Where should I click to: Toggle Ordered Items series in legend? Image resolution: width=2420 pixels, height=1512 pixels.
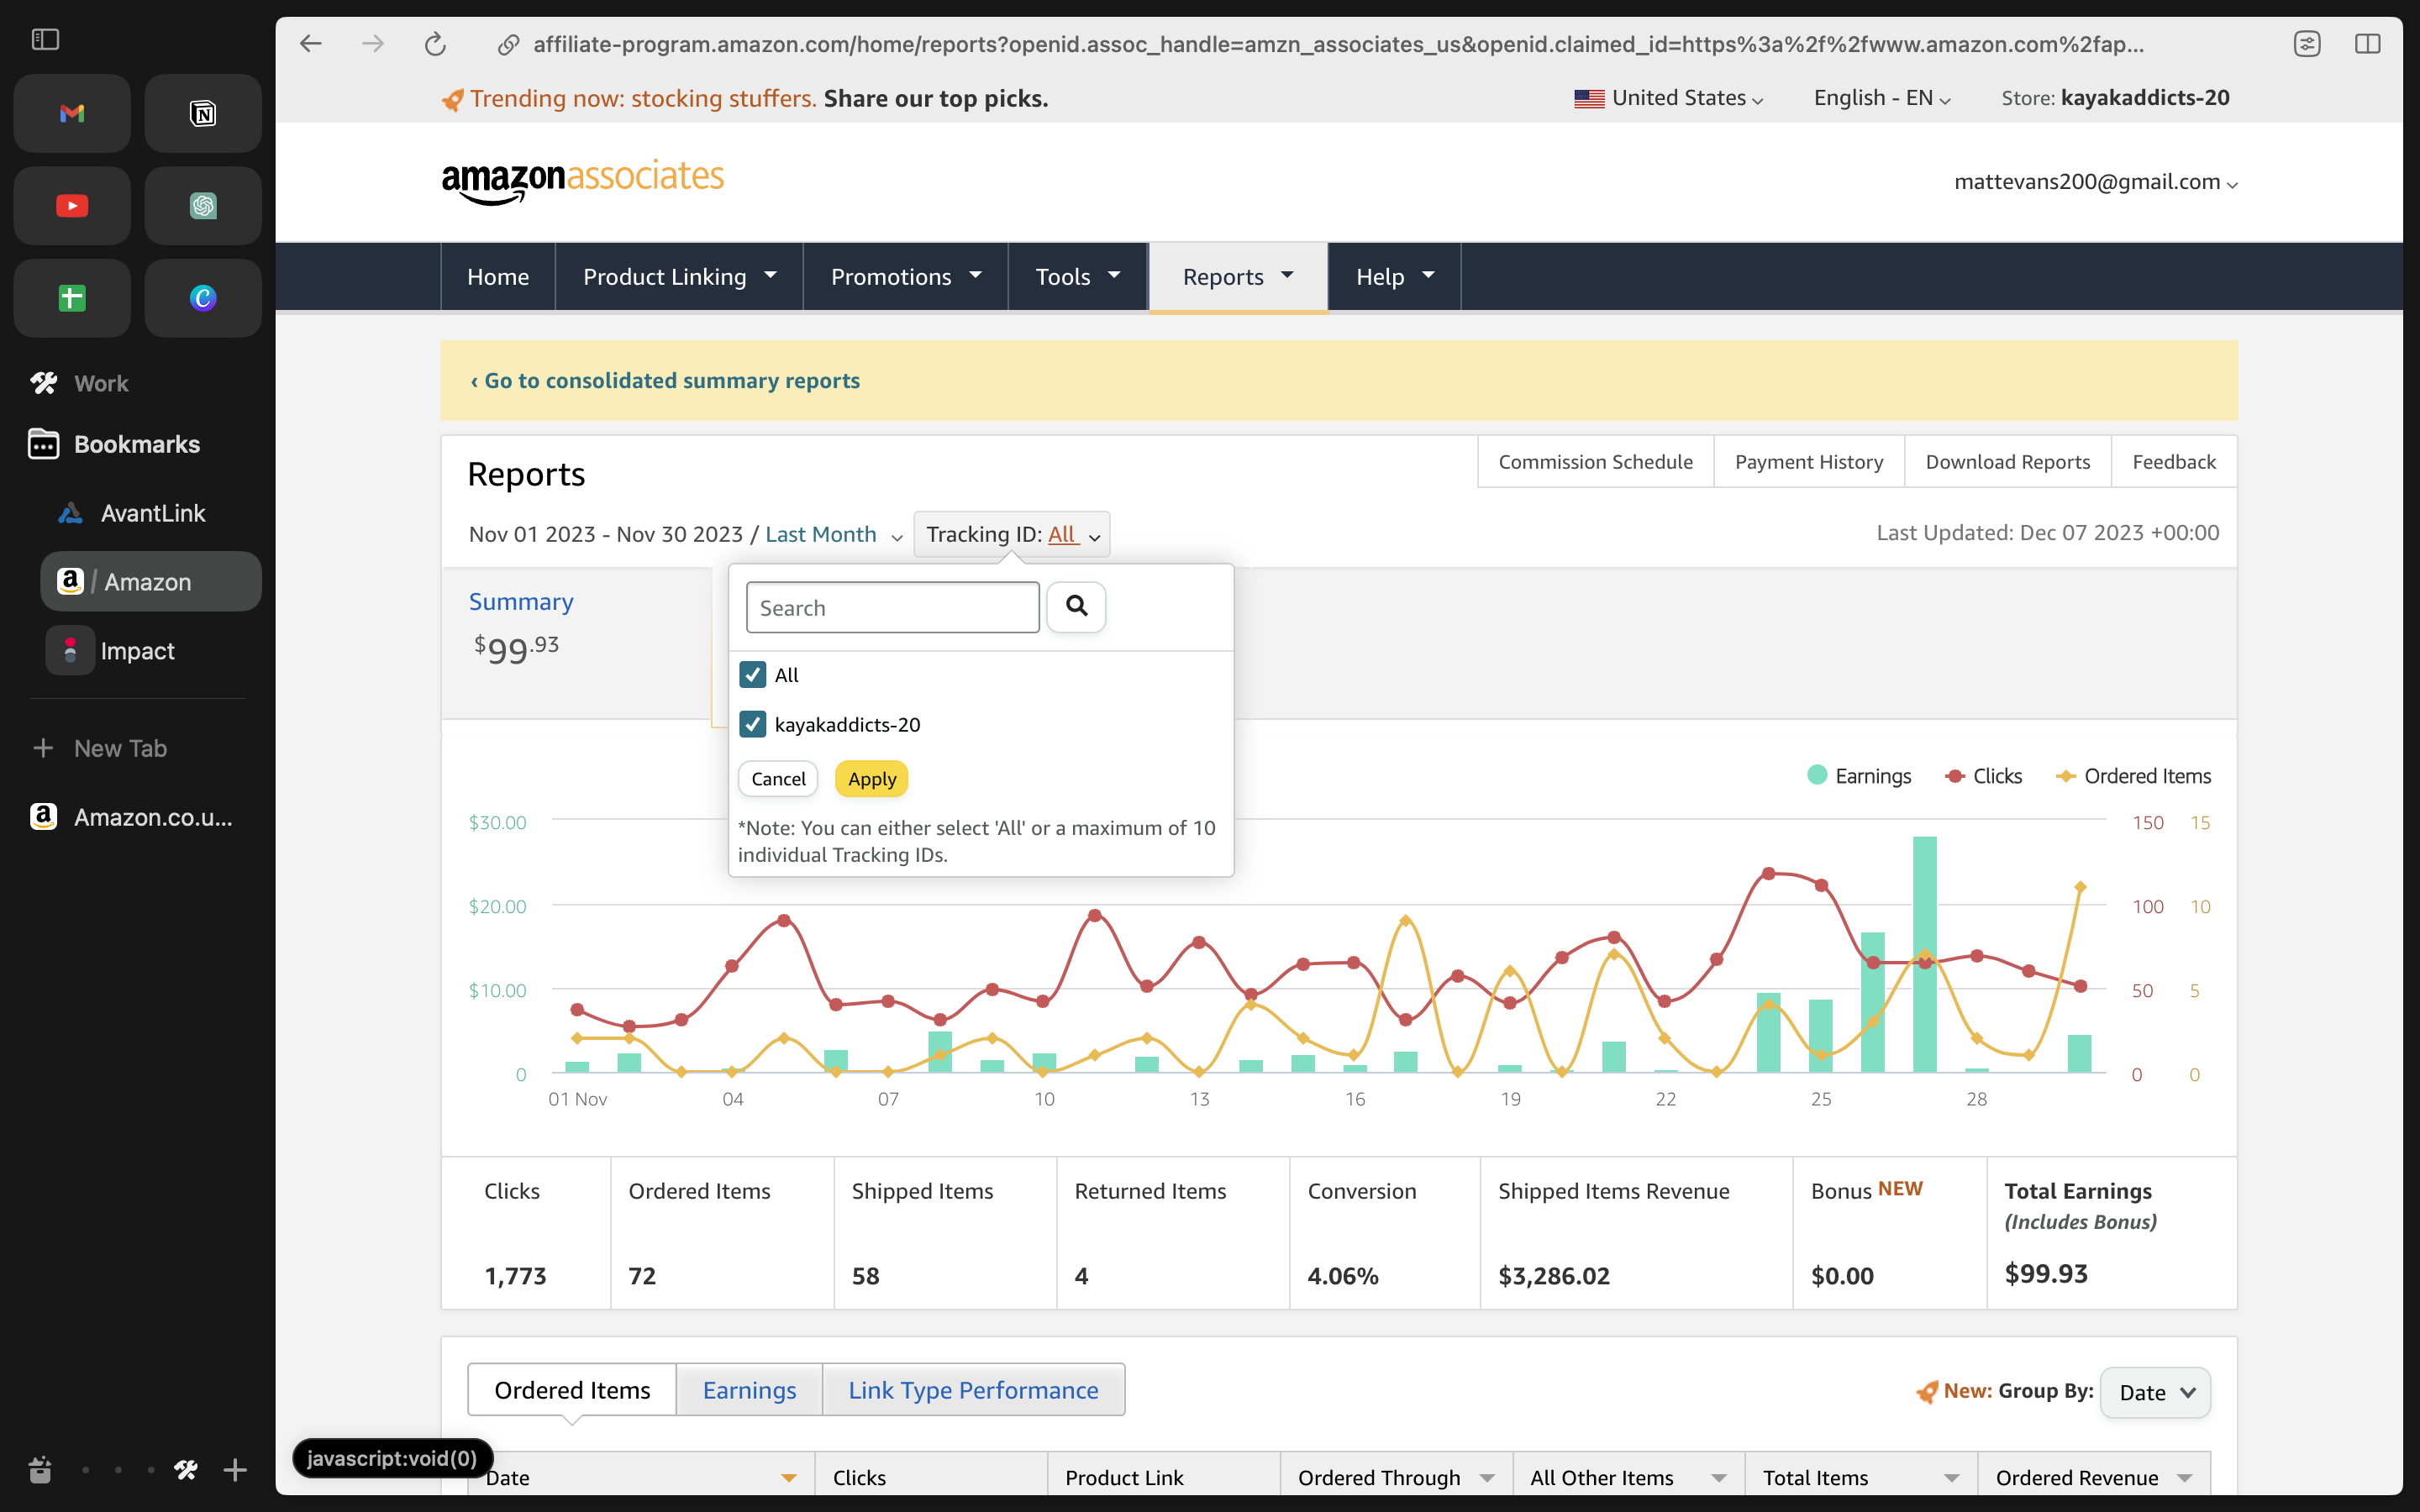(x=2133, y=776)
